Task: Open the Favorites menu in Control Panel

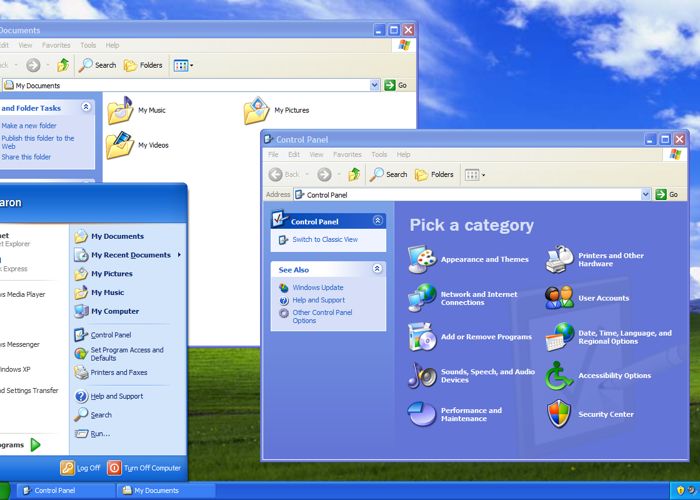Action: click(x=347, y=155)
